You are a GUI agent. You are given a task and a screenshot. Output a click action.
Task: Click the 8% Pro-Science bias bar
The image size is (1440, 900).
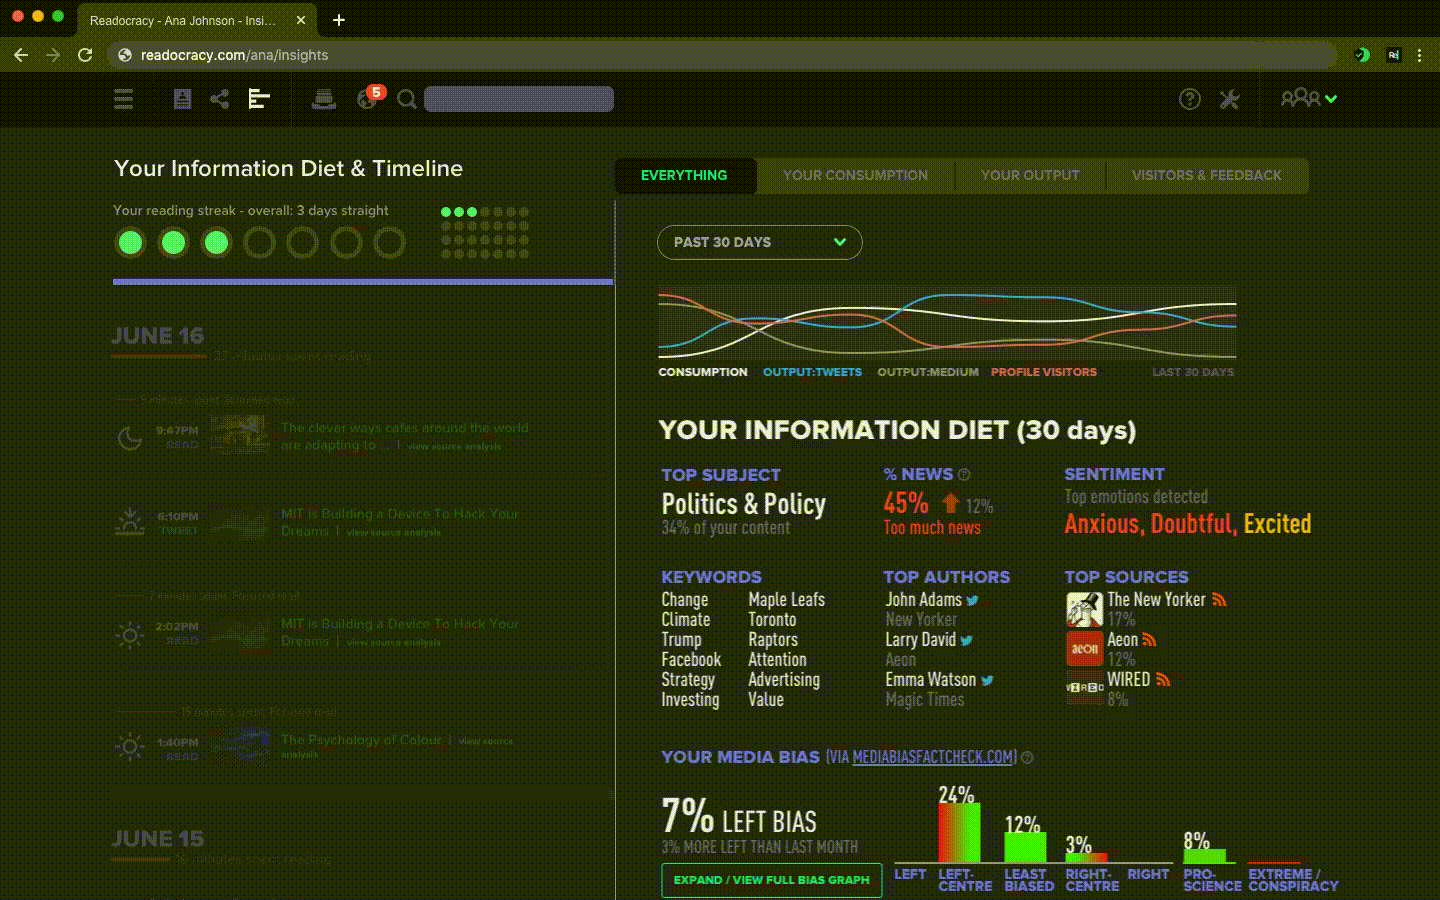click(1204, 856)
